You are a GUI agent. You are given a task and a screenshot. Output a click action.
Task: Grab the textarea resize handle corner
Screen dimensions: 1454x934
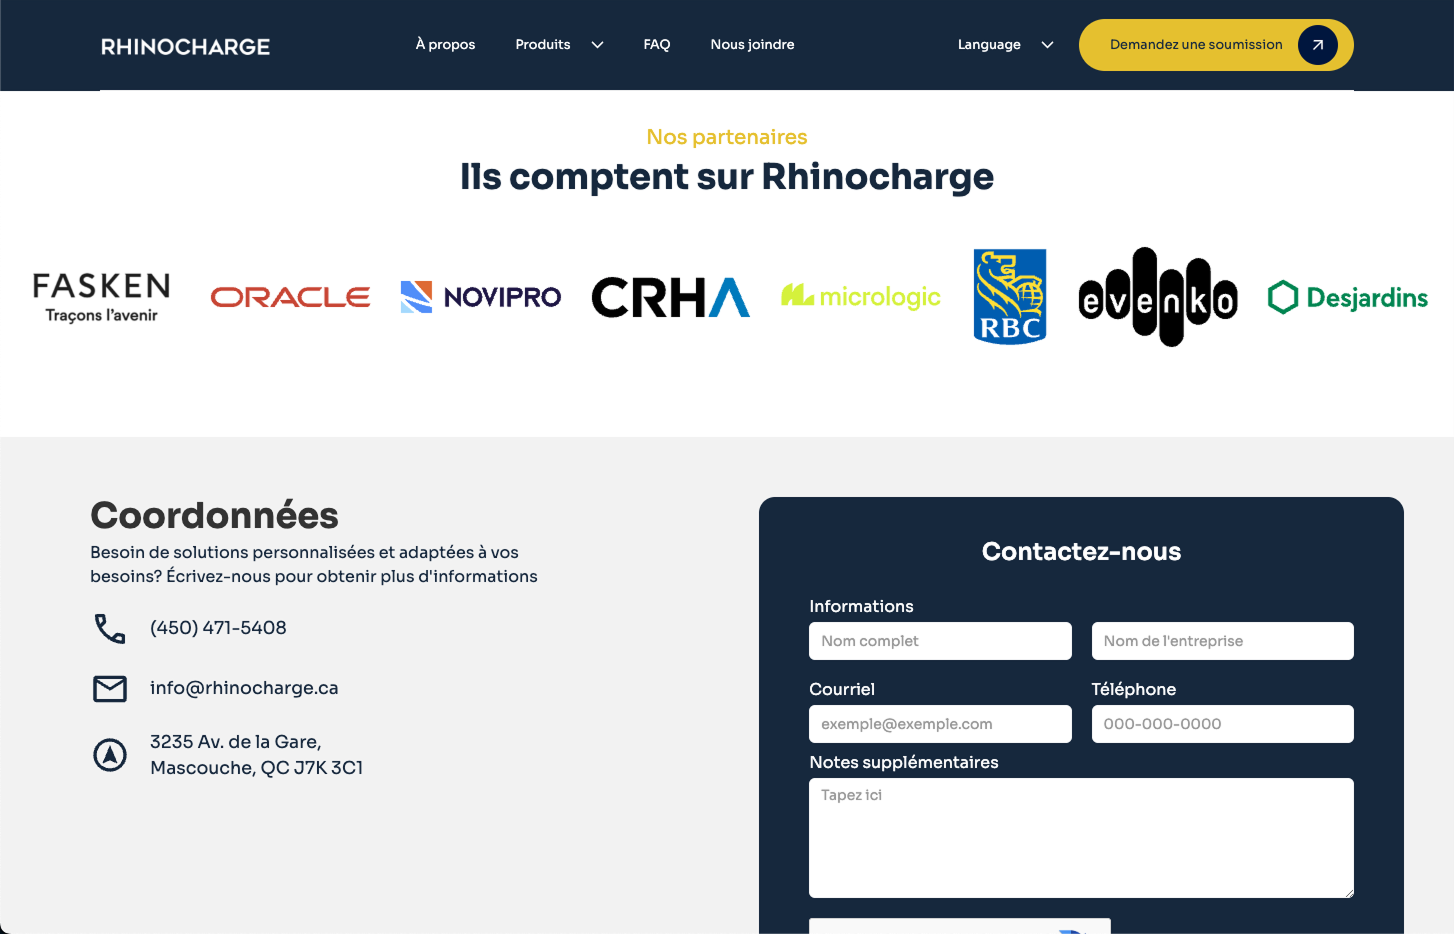[x=1347, y=891]
